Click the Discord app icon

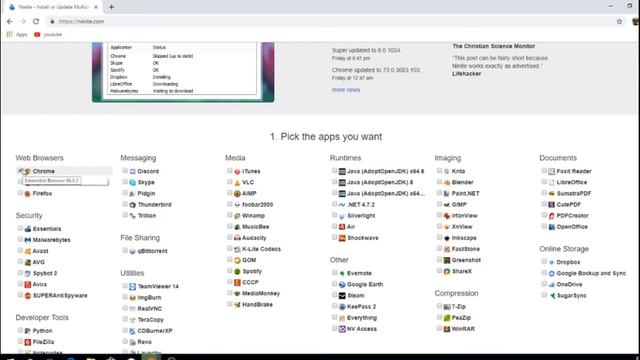tap(132, 171)
